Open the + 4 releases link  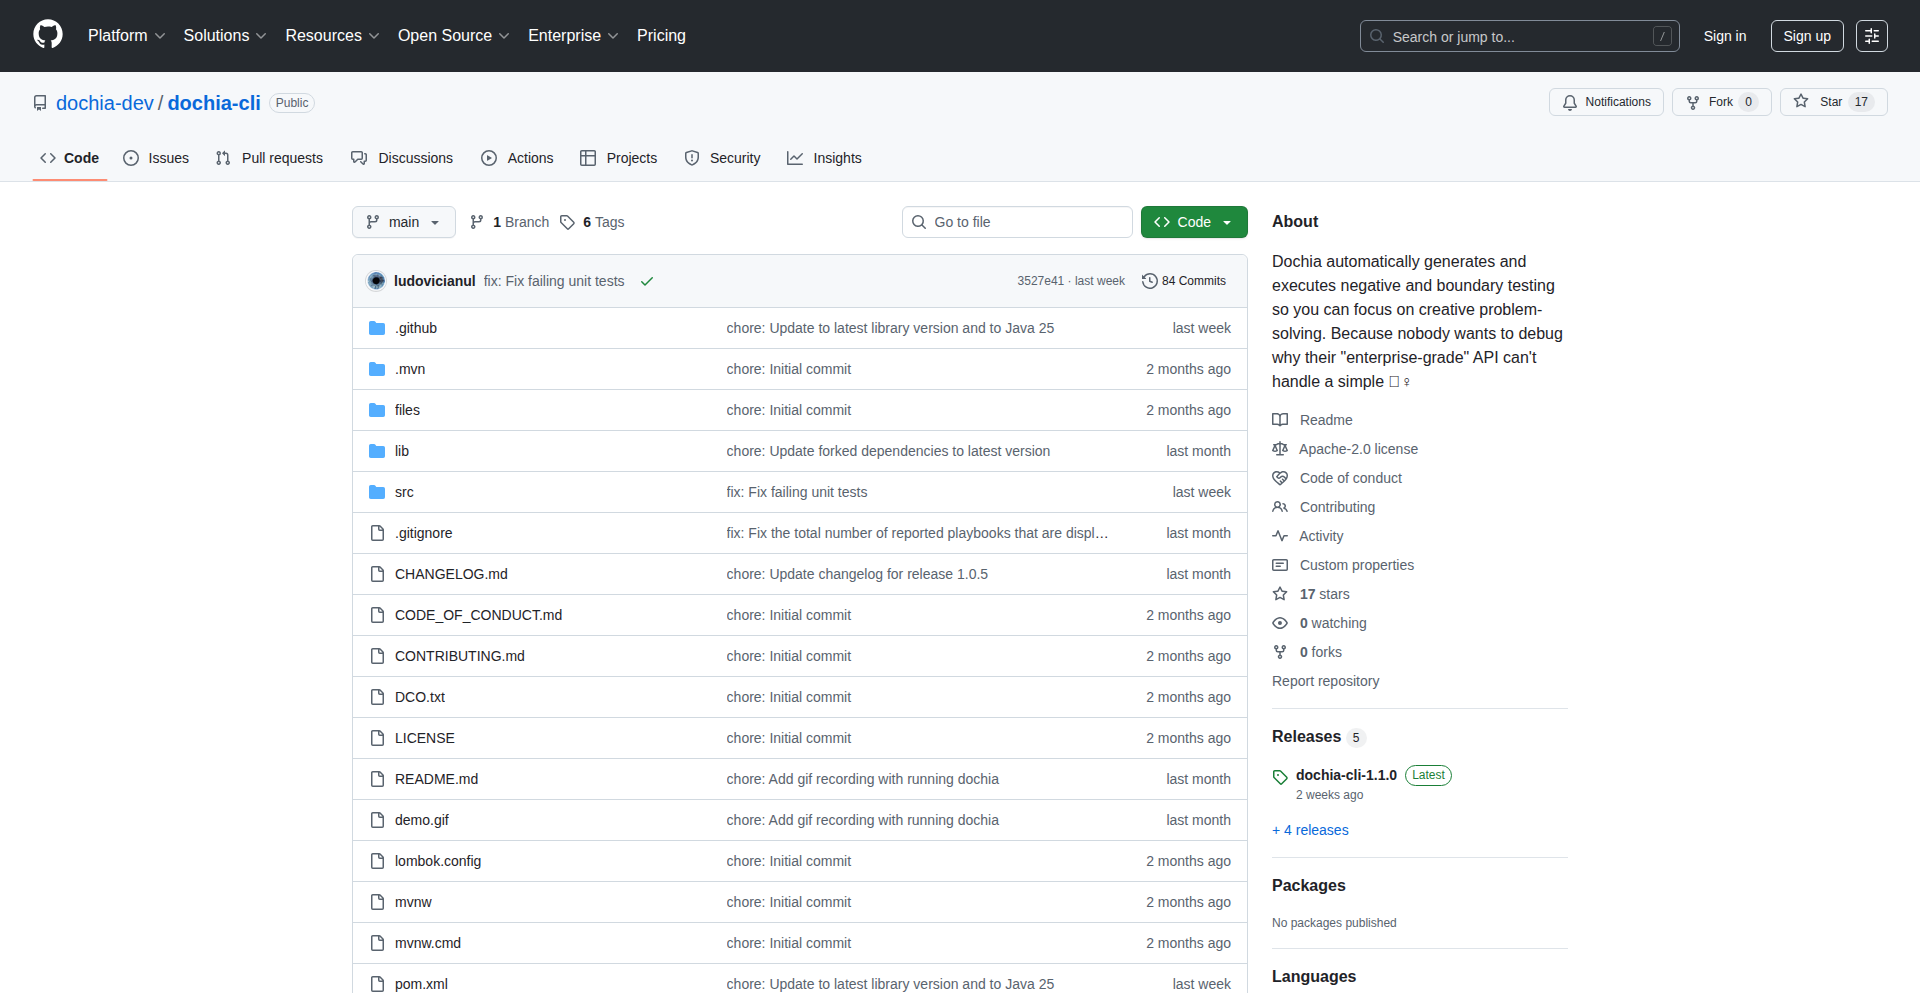click(1310, 830)
